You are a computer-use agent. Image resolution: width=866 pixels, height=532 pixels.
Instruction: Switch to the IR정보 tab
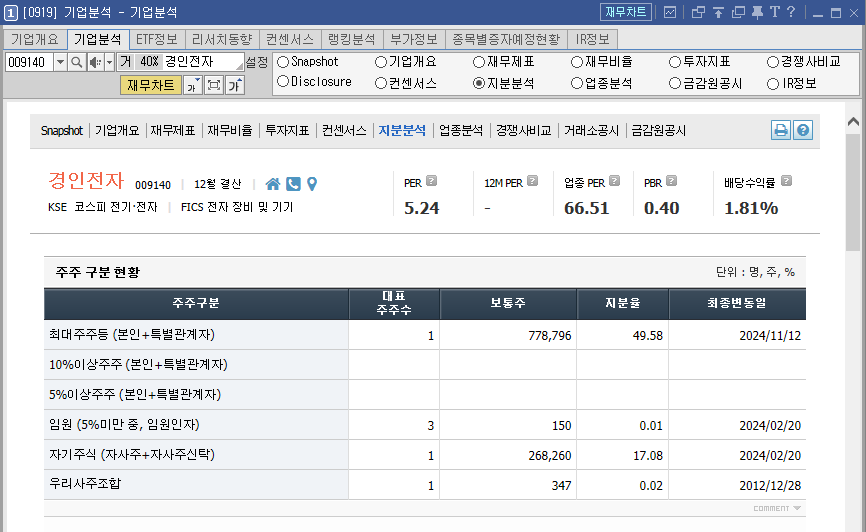(592, 39)
